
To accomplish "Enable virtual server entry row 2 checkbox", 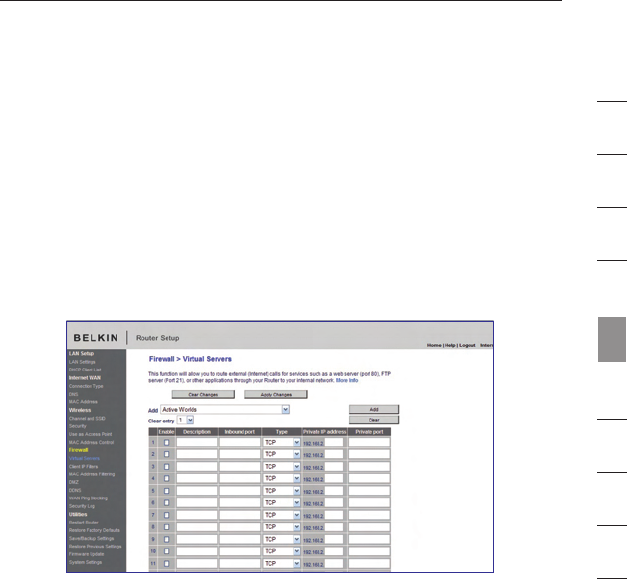I will click(x=167, y=454).
